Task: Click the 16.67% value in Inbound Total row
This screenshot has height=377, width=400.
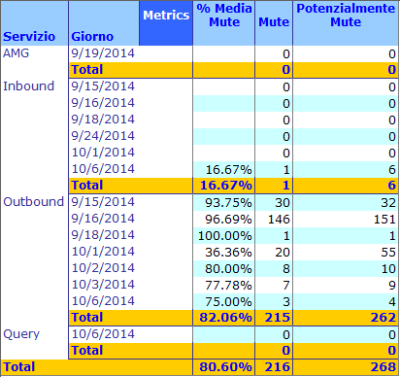Action: point(226,185)
